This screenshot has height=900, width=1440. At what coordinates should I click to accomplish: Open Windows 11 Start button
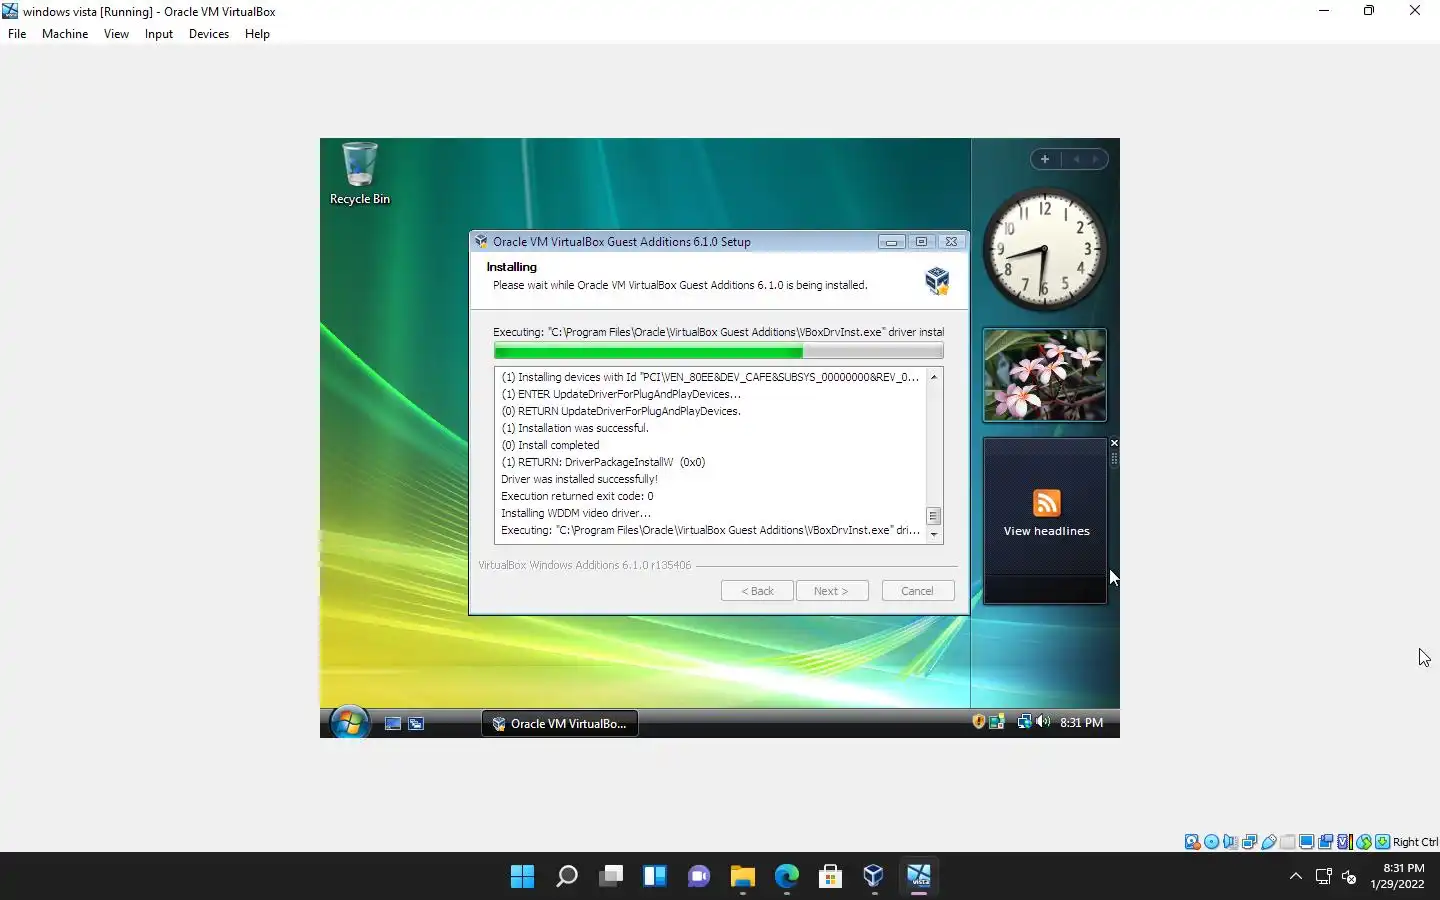coord(522,877)
